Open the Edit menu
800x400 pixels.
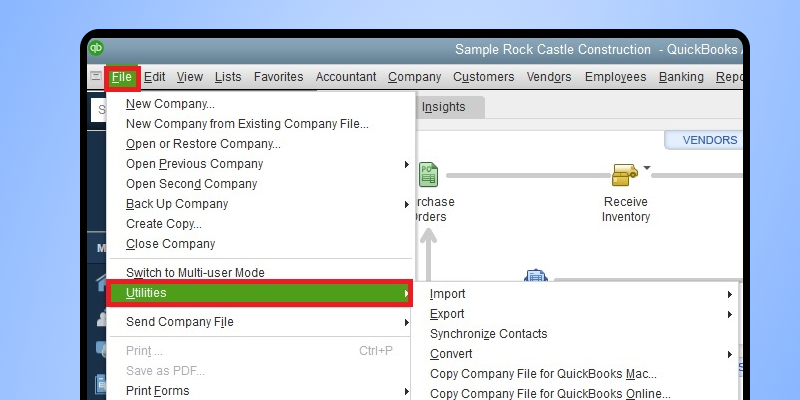155,77
